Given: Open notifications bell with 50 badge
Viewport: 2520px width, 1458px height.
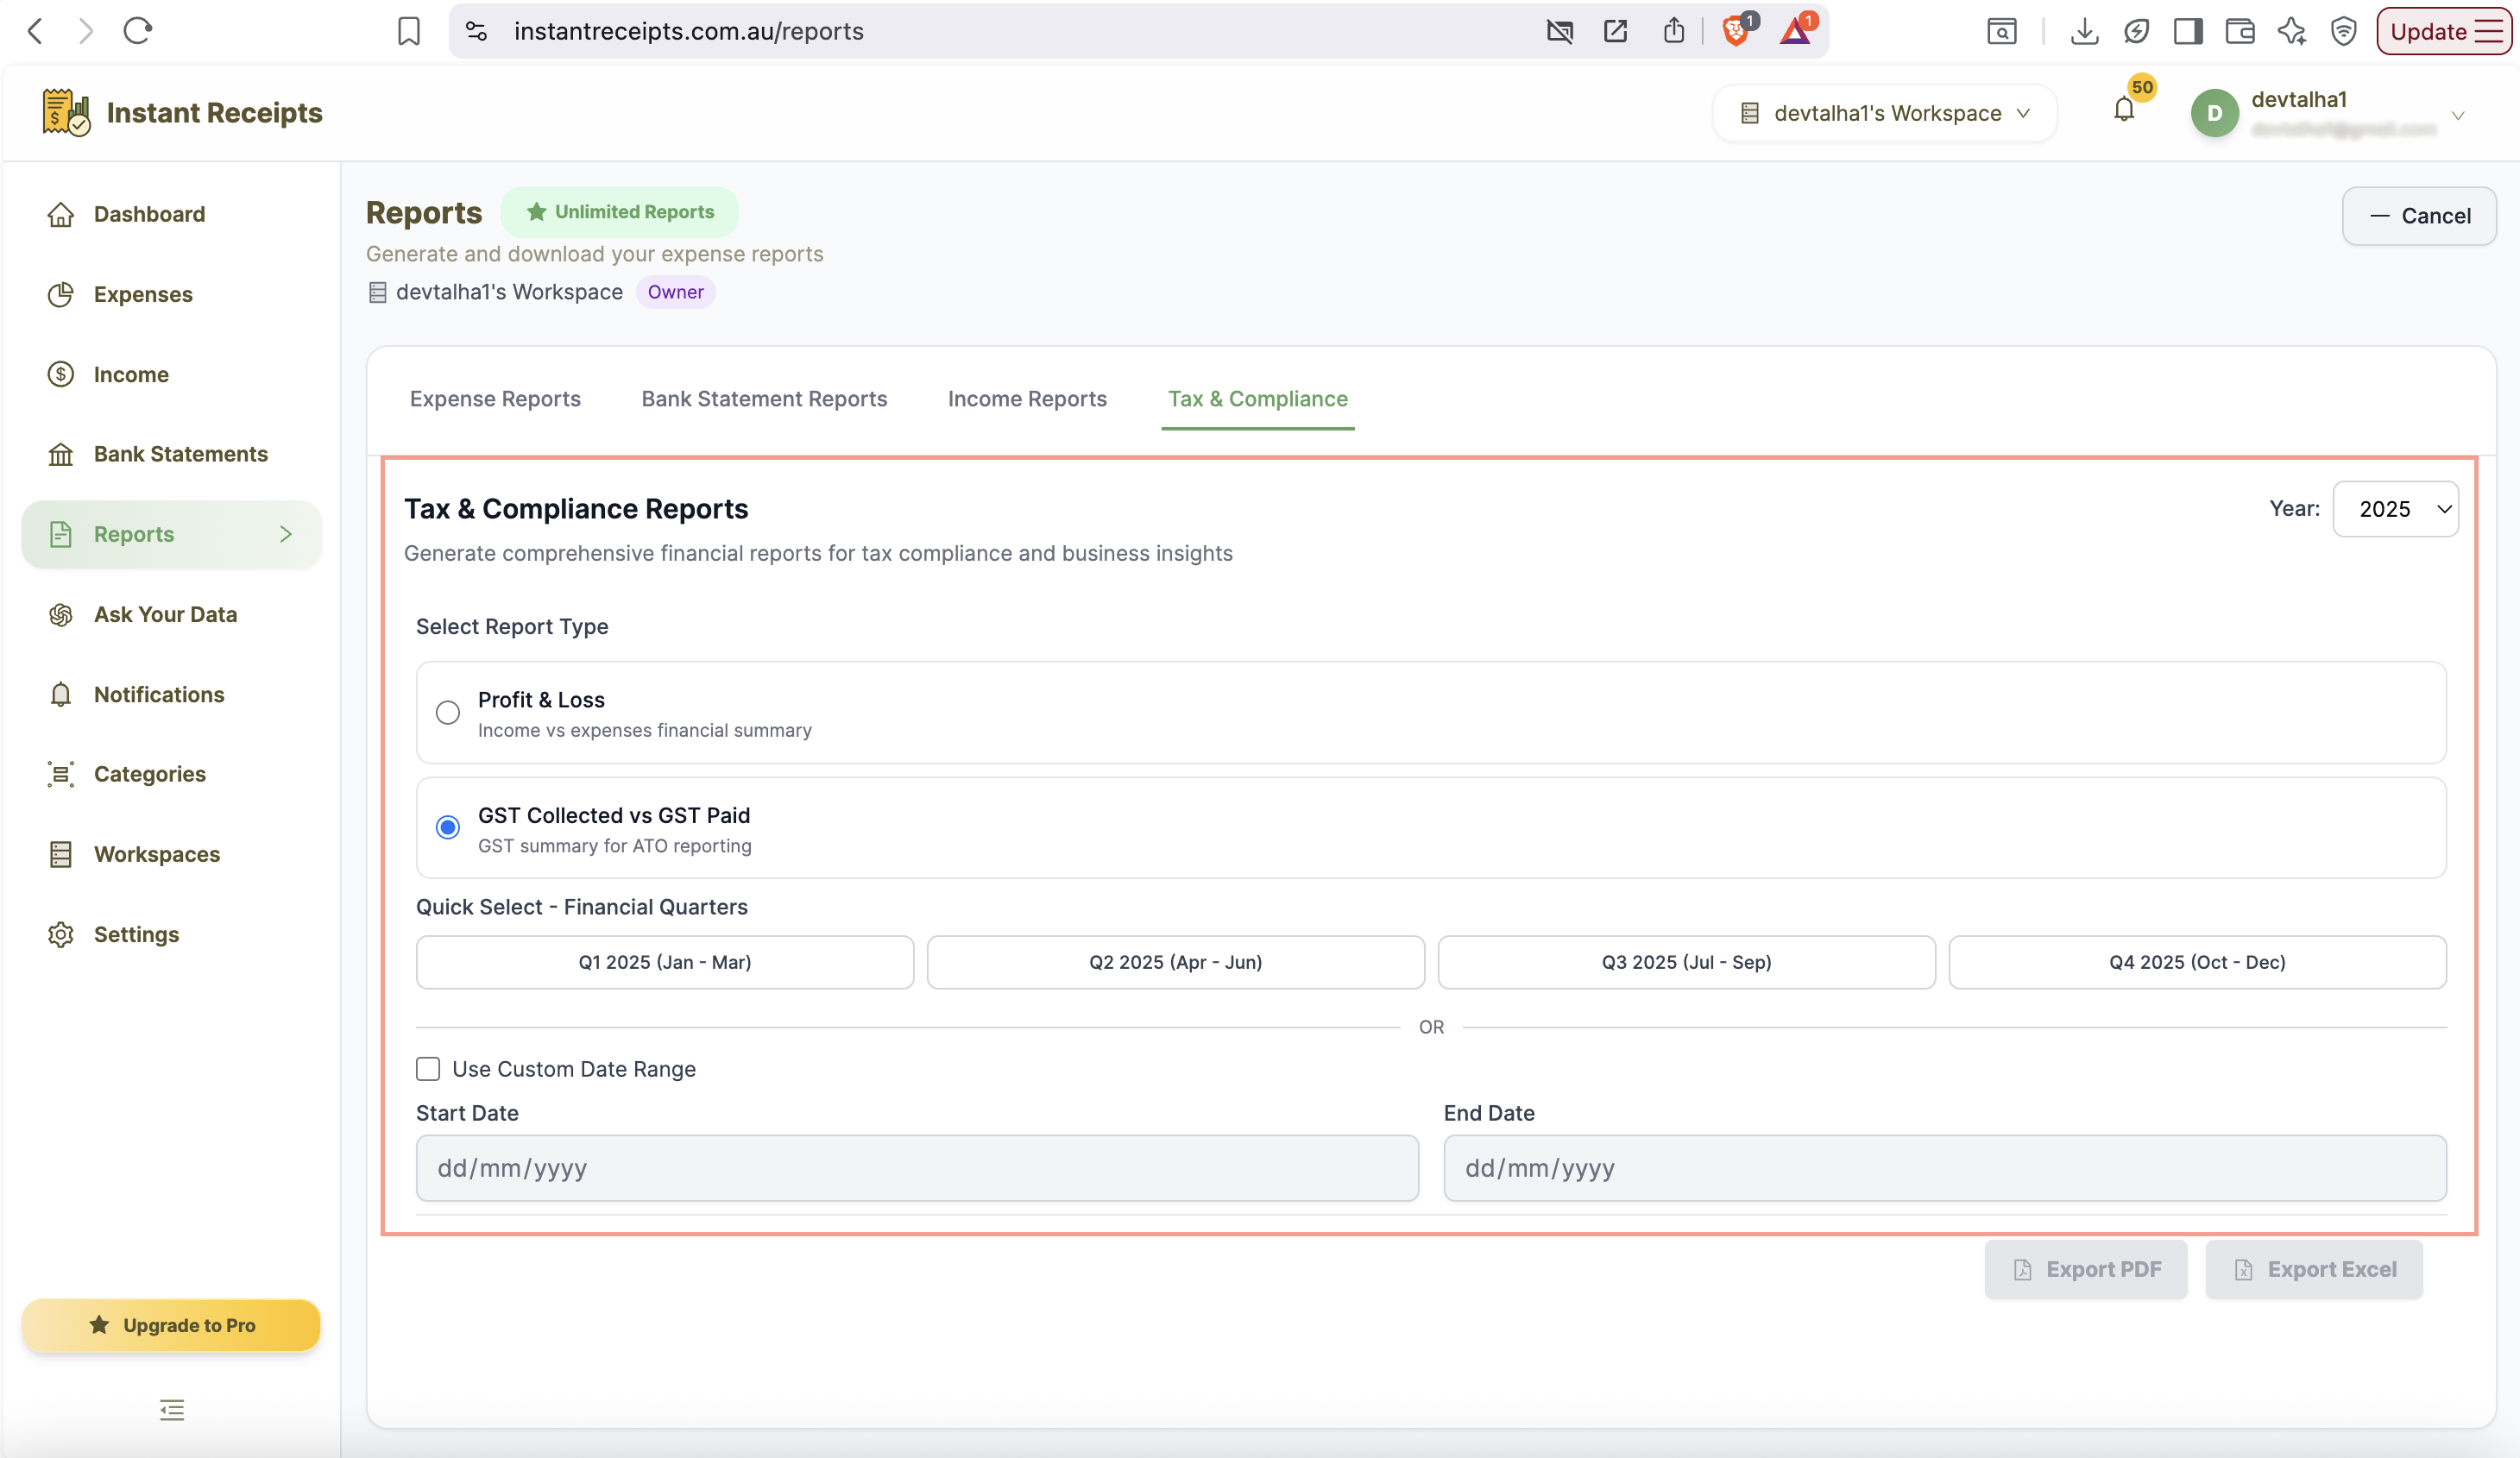Looking at the screenshot, I should (2125, 109).
